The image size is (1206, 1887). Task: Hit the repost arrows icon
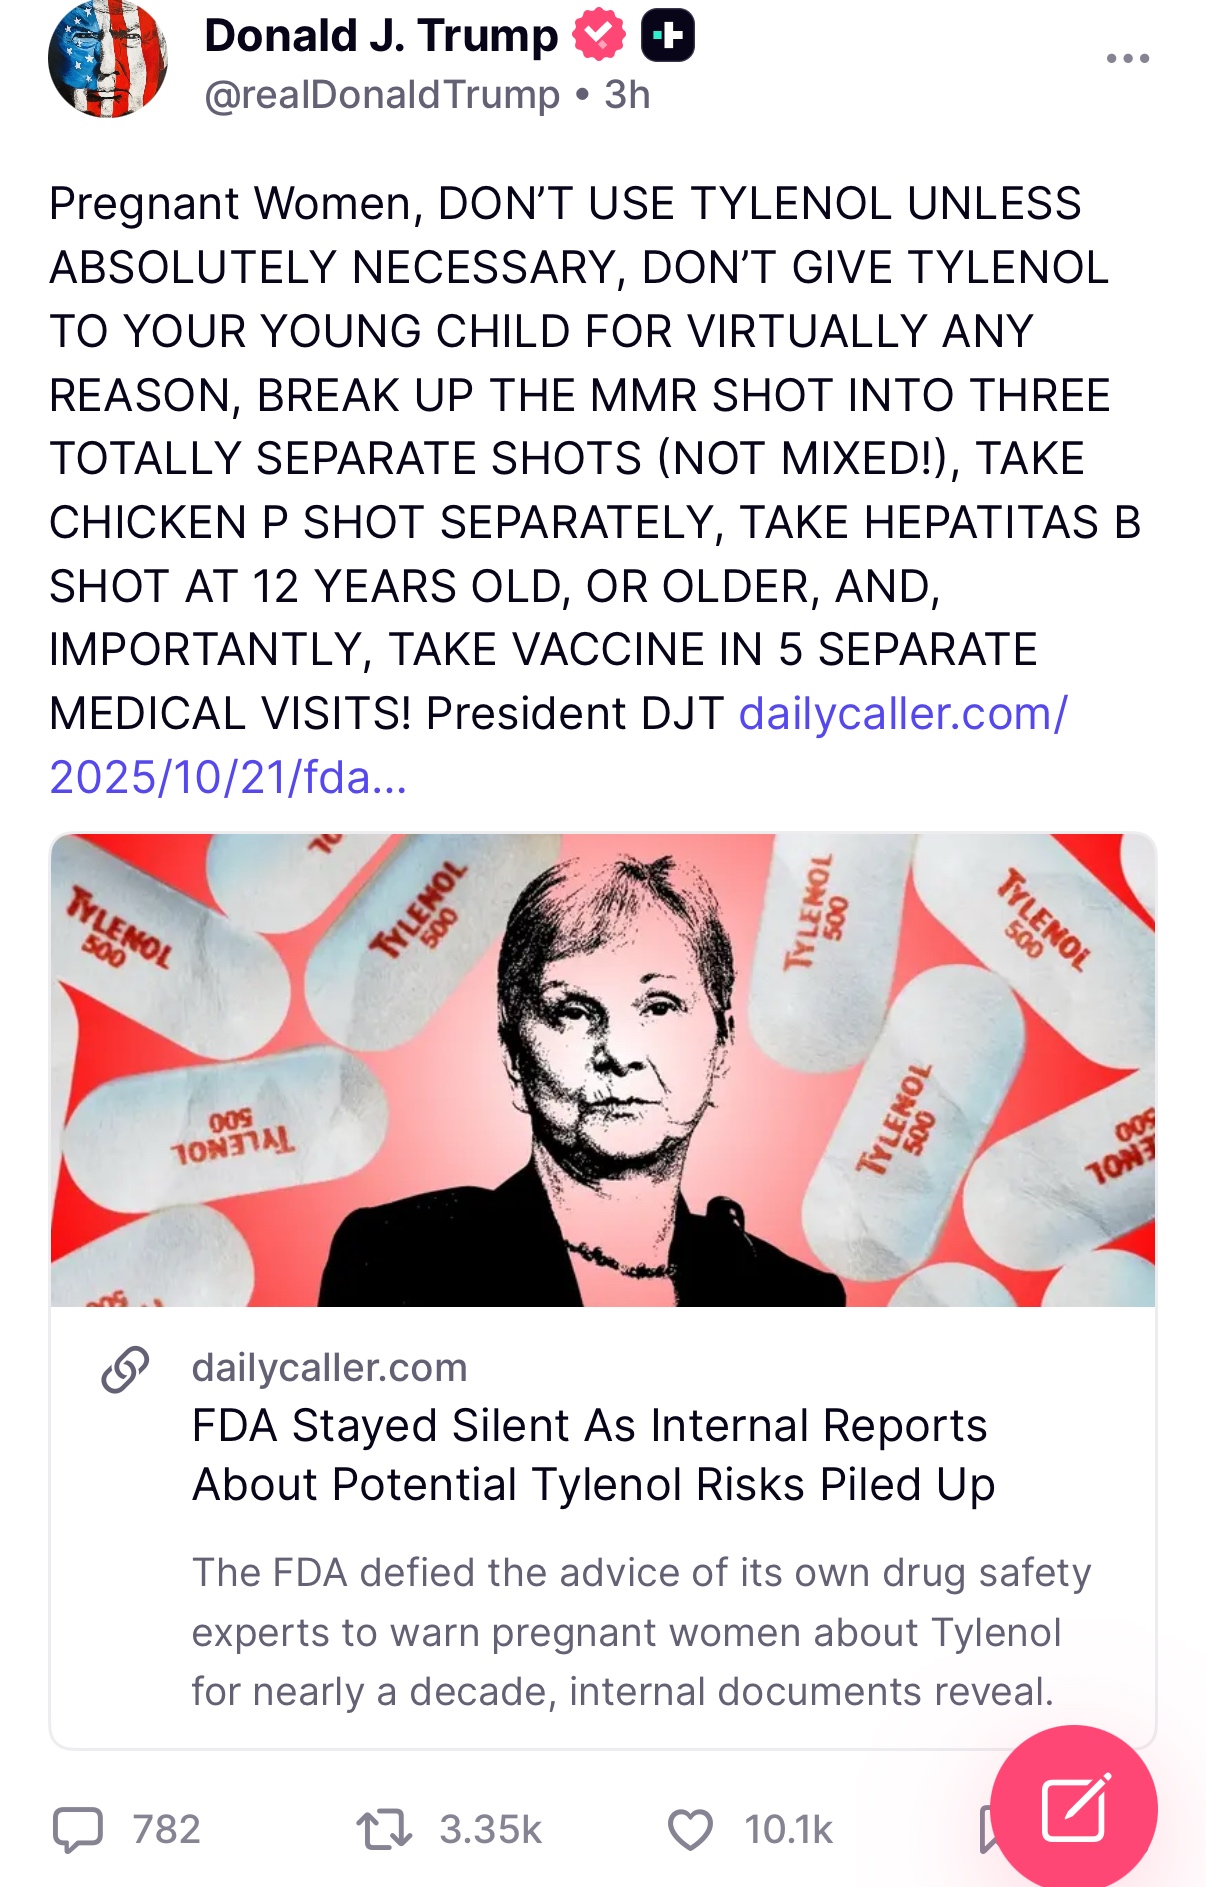(384, 1830)
